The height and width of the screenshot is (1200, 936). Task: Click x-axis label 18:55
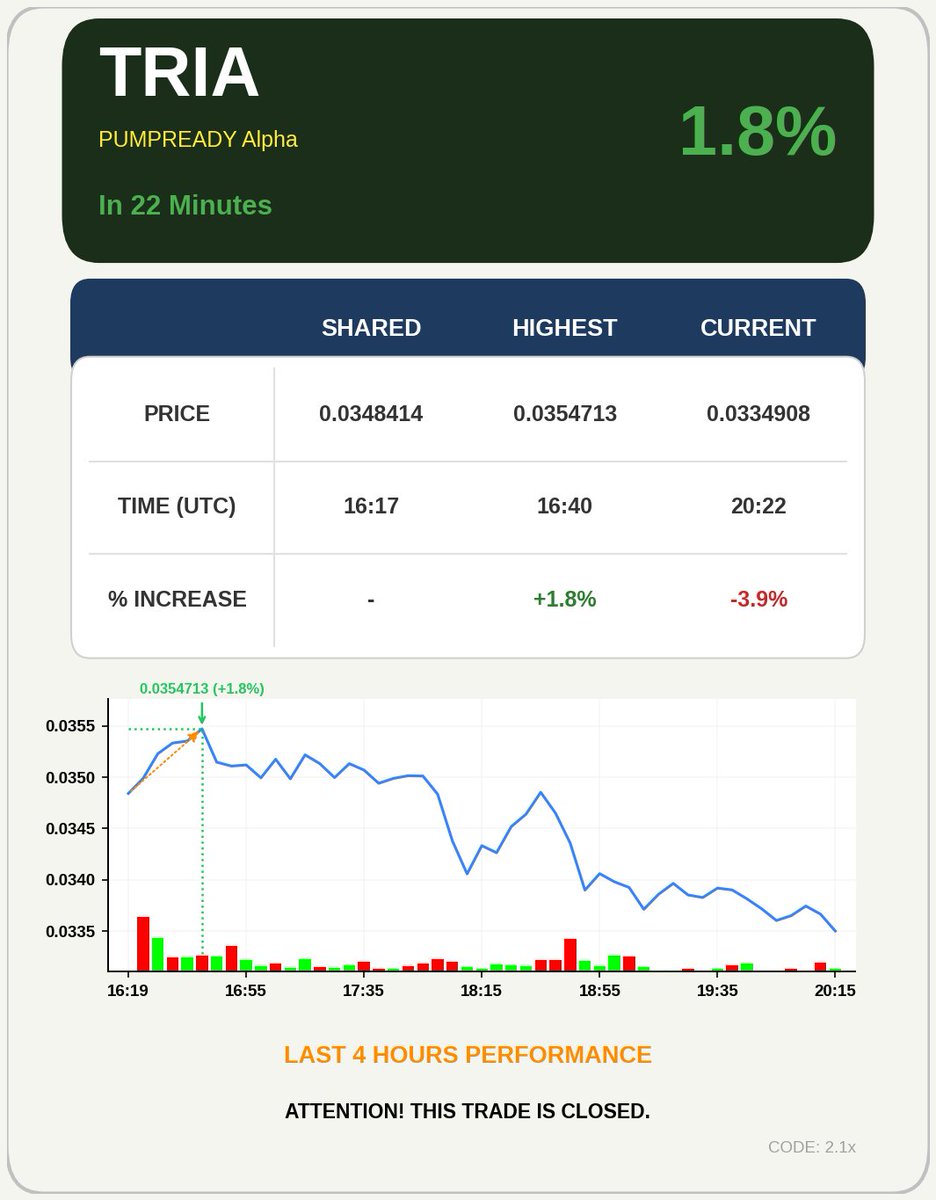(x=599, y=990)
